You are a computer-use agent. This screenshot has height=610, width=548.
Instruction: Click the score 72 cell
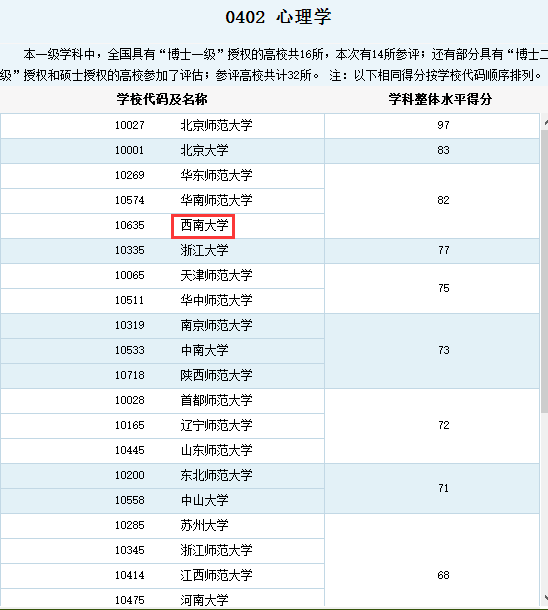(x=432, y=426)
